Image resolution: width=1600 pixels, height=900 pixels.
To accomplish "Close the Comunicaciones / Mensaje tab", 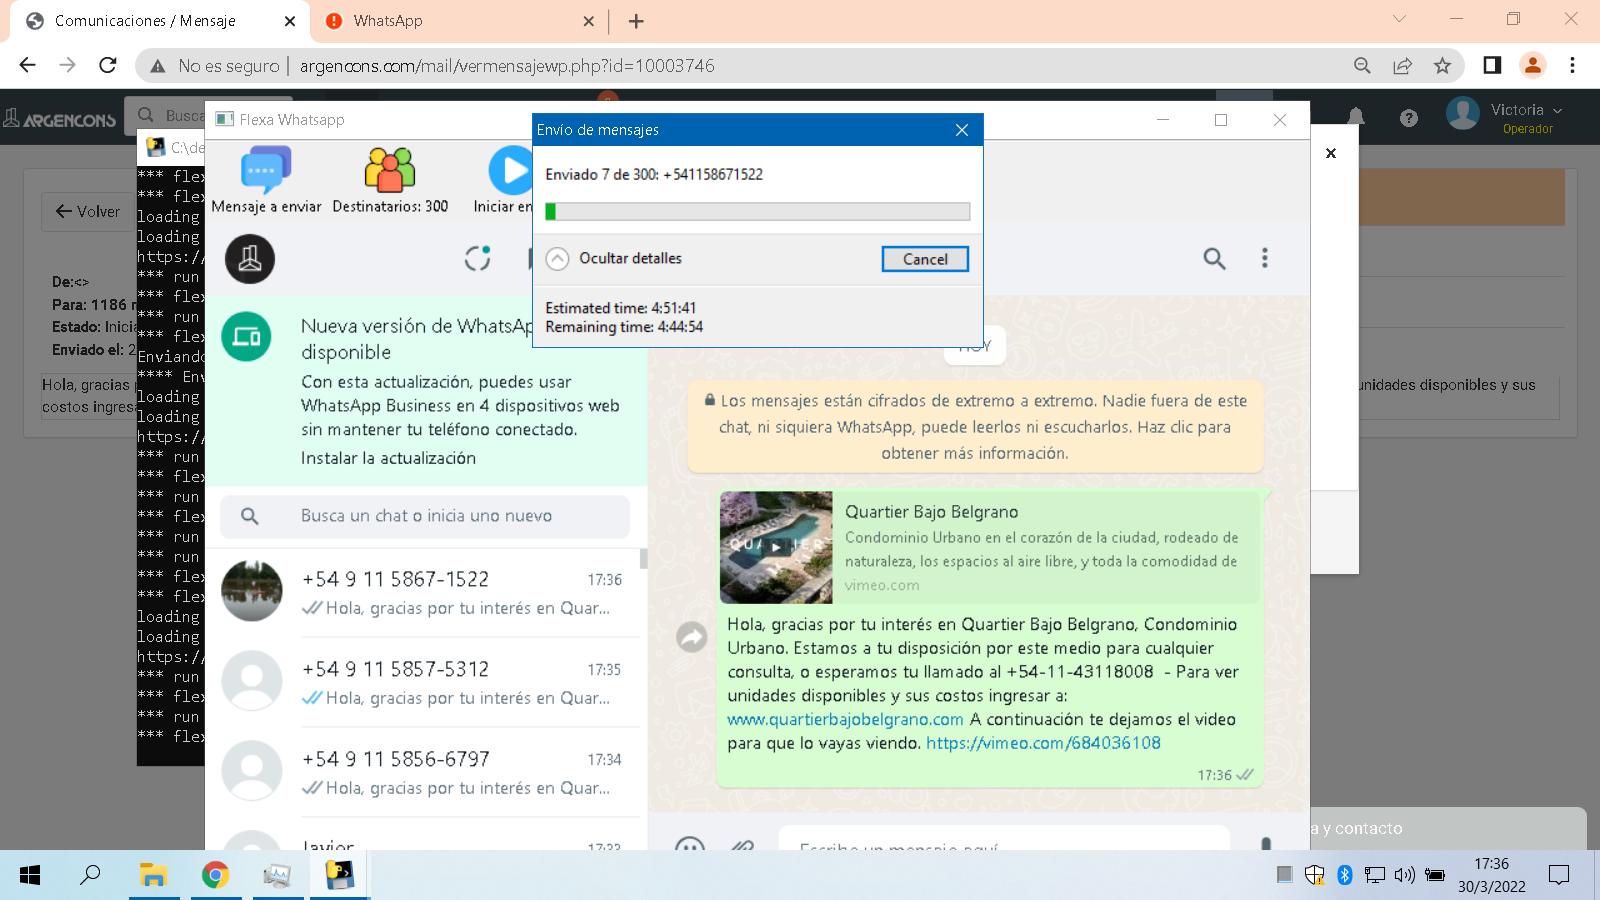I will pyautogui.click(x=290, y=21).
